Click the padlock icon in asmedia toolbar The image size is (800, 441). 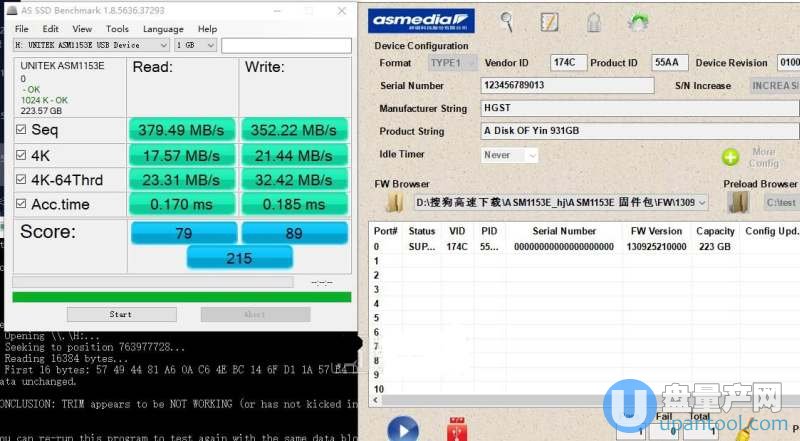[592, 21]
